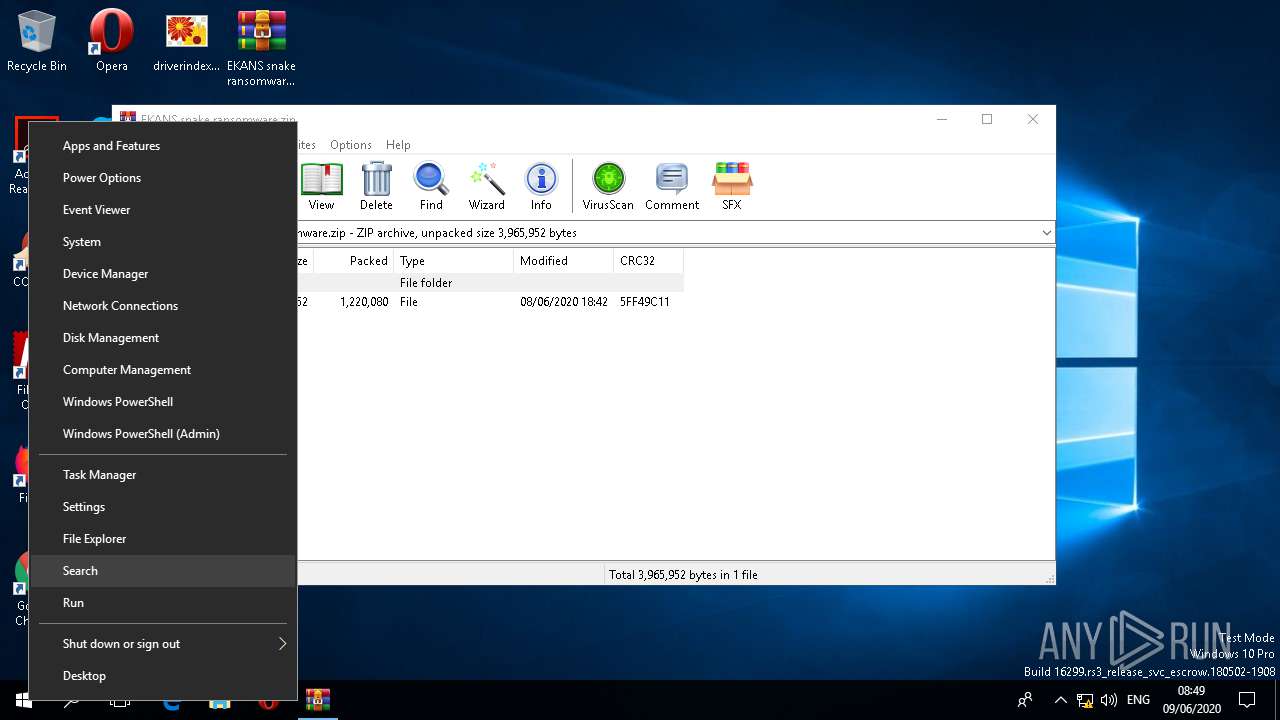Viewport: 1280px width, 720px height.
Task: Select Event Viewer menu entry
Action: (x=163, y=210)
